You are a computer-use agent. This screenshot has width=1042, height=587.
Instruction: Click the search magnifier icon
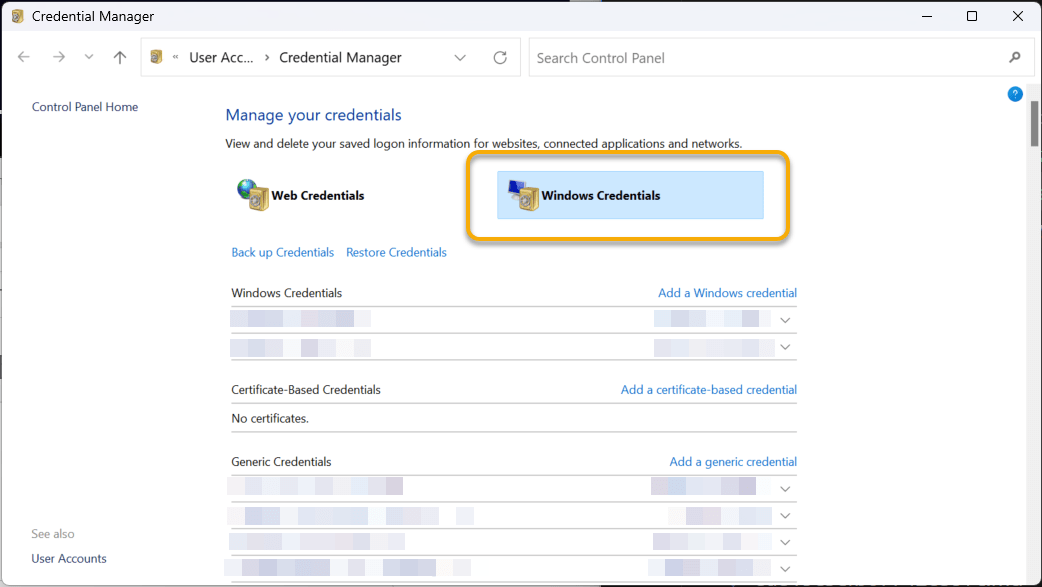tap(1015, 58)
